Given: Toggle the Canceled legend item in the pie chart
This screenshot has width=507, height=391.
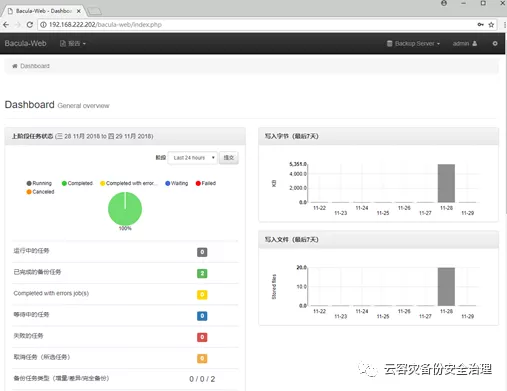Looking at the screenshot, I should coord(40,192).
